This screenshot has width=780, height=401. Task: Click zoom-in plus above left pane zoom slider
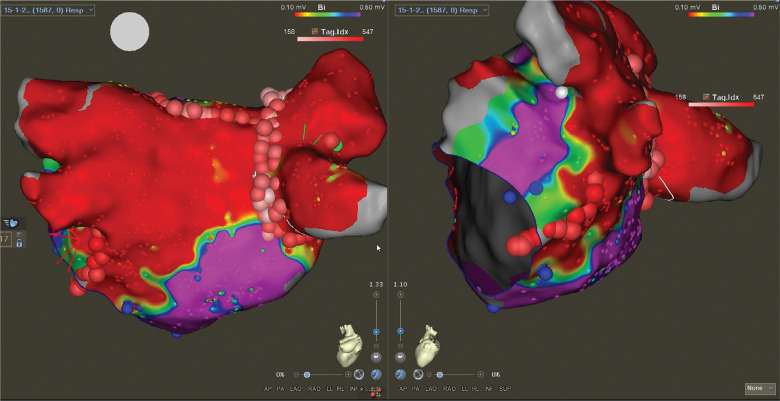point(376,295)
